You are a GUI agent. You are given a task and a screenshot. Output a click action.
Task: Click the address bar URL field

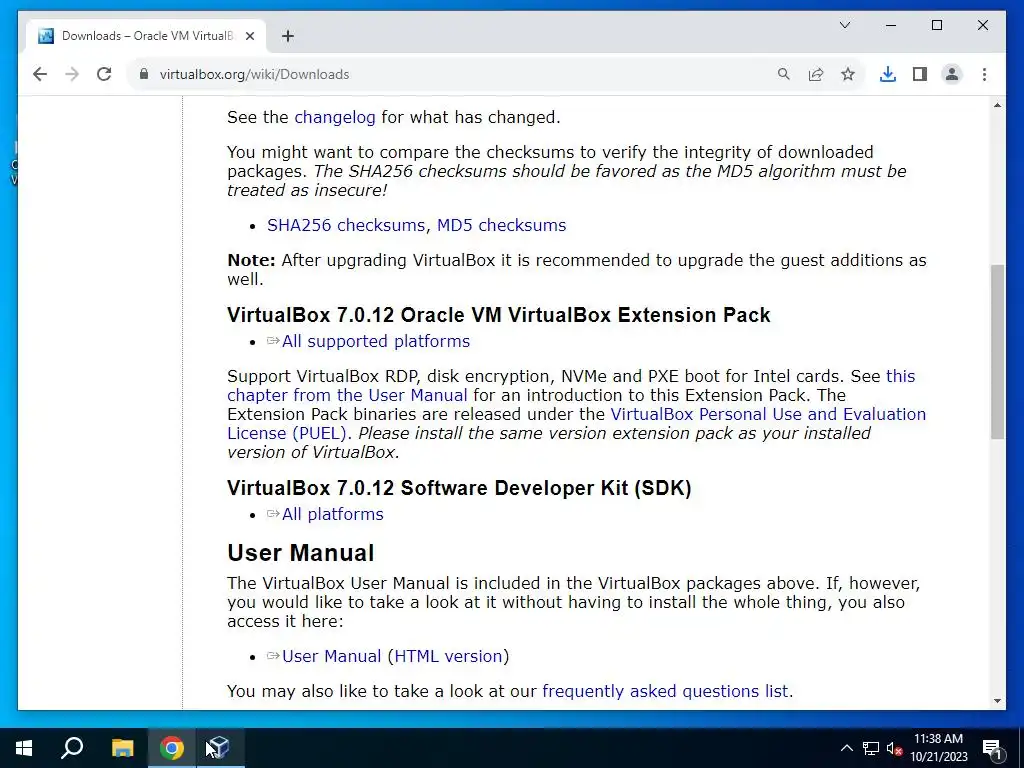pos(455,74)
